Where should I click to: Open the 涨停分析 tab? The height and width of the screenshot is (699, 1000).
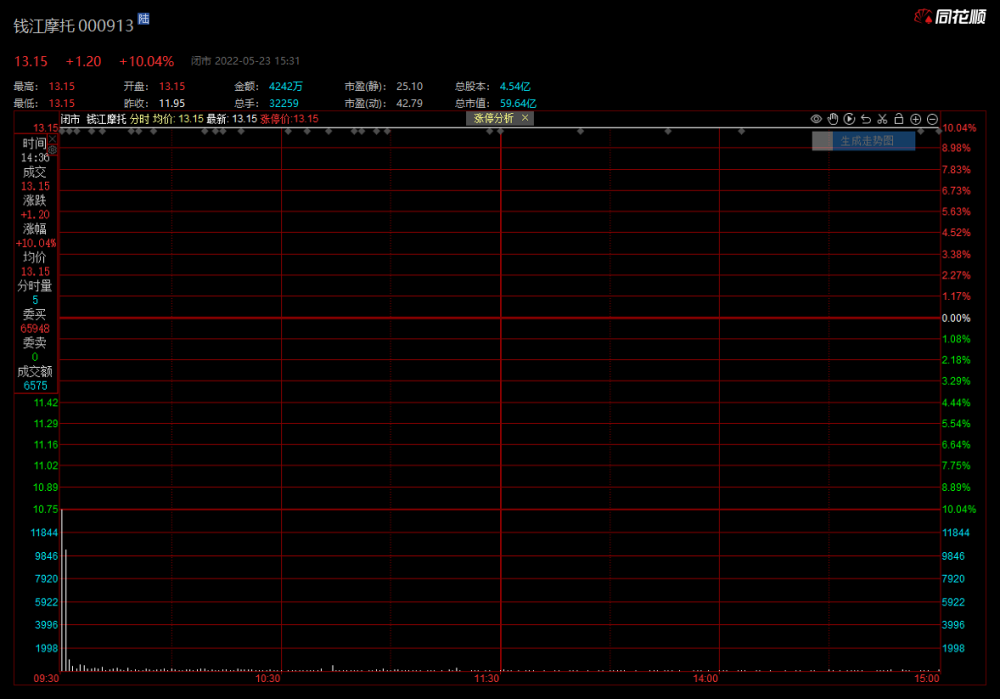coord(493,118)
